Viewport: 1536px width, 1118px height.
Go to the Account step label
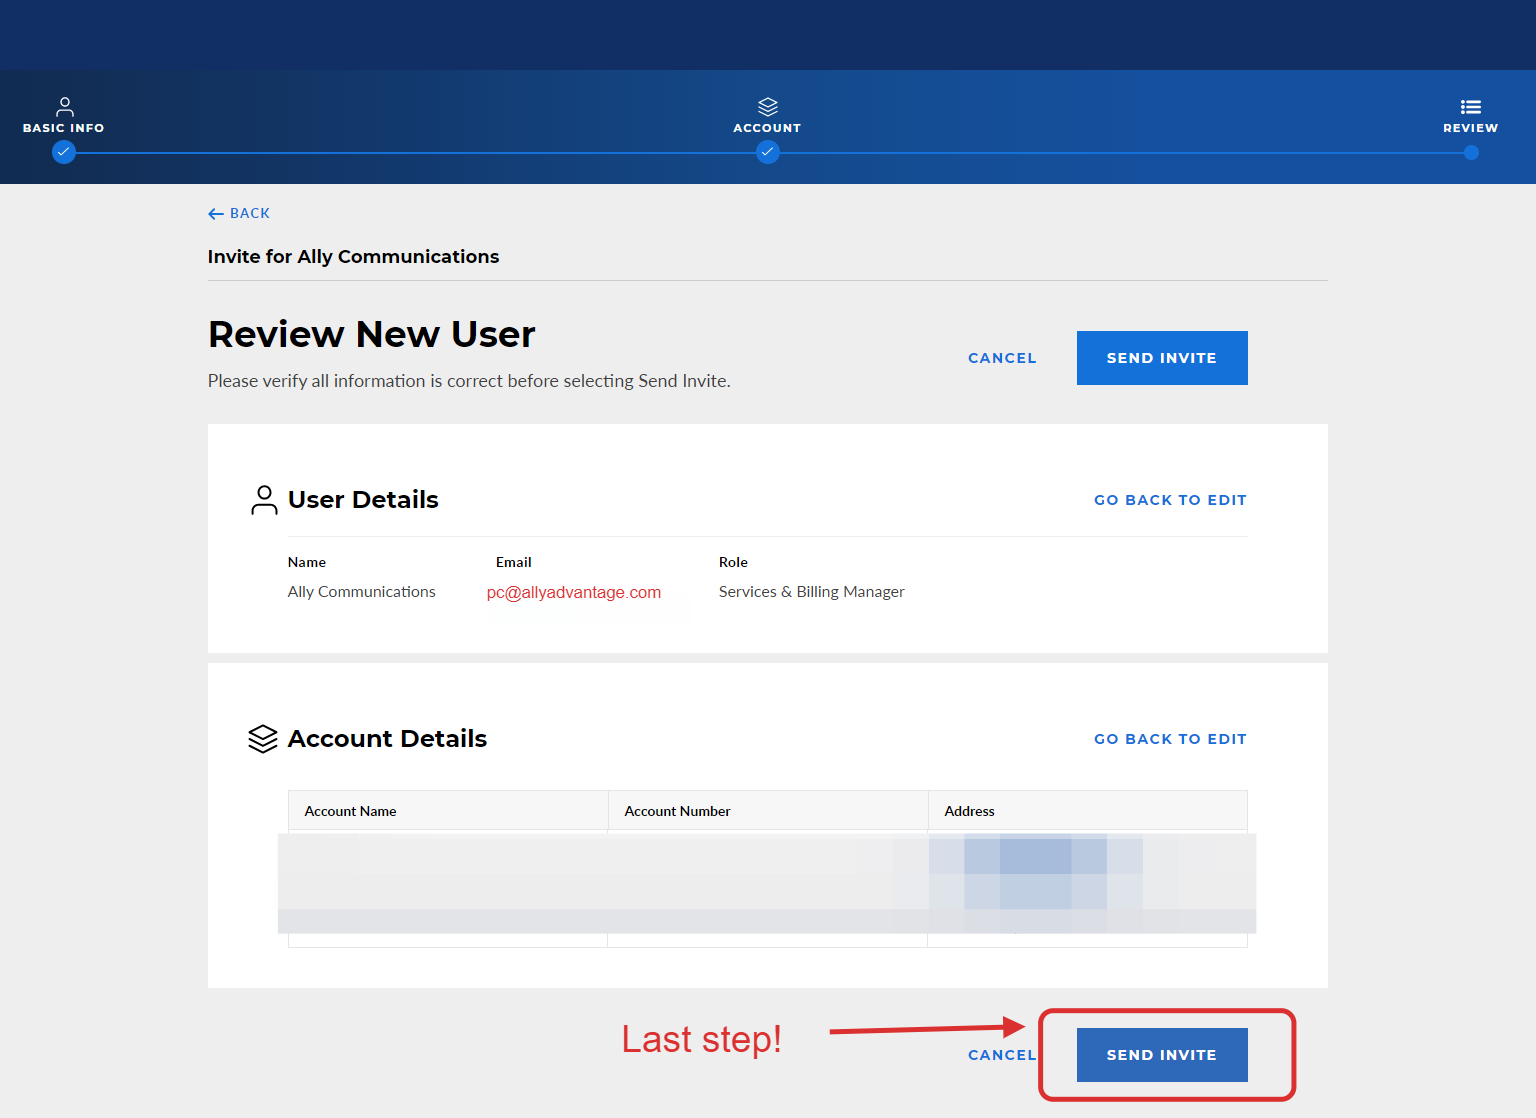[767, 128]
